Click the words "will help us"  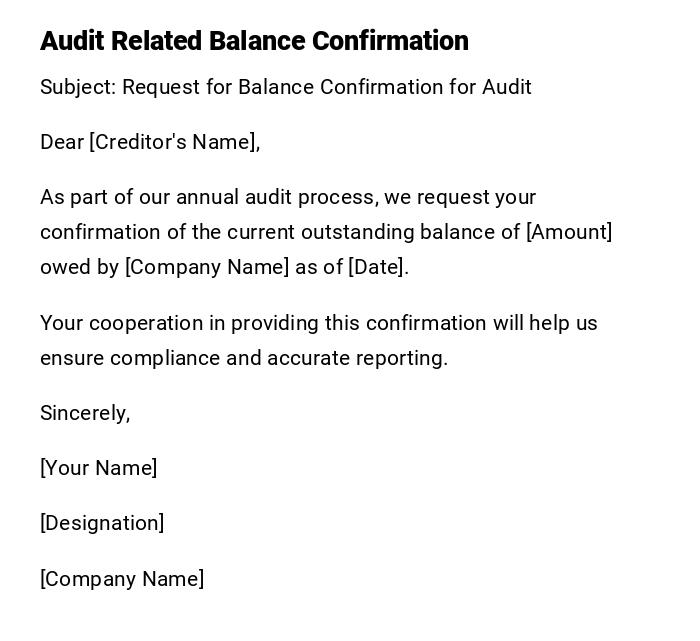click(545, 323)
